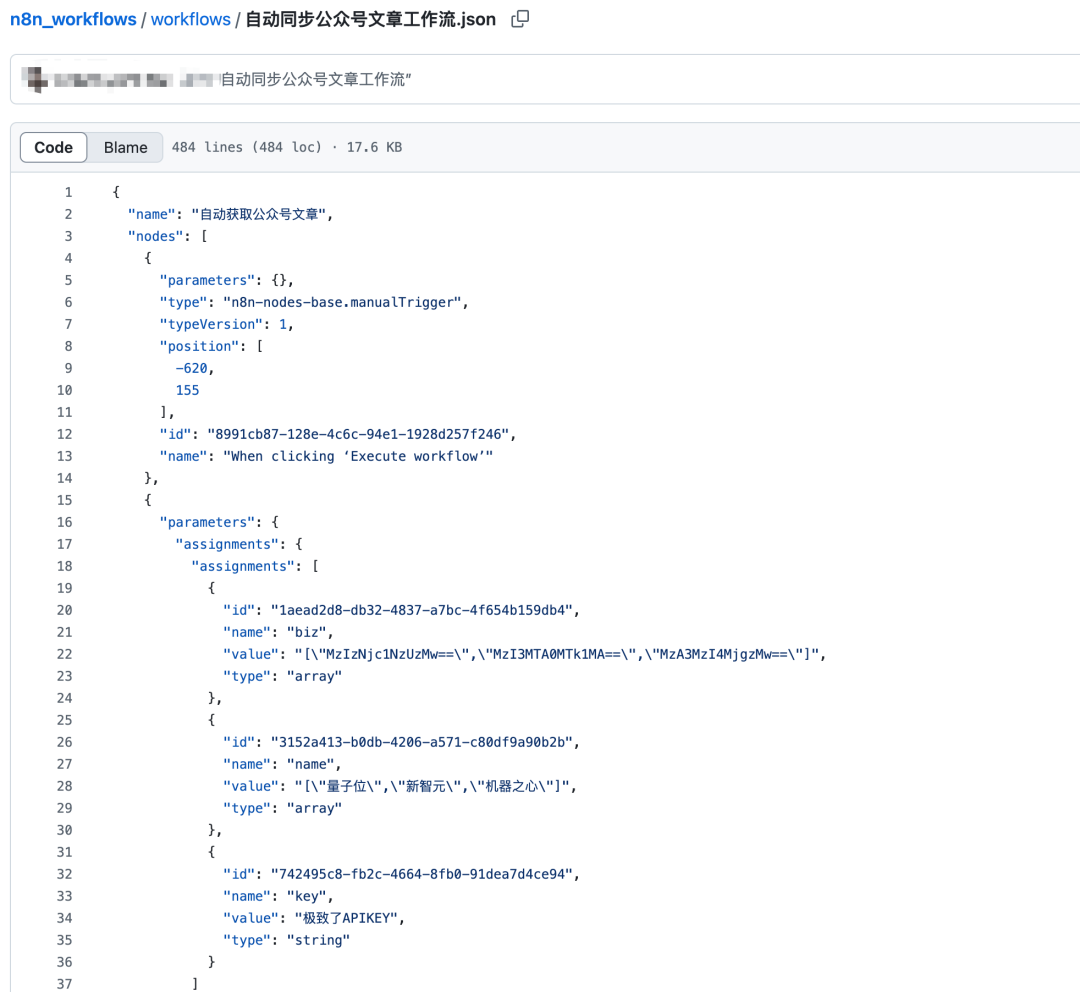Select line number 1 in the gutter
This screenshot has height=992, width=1080.
(x=68, y=192)
